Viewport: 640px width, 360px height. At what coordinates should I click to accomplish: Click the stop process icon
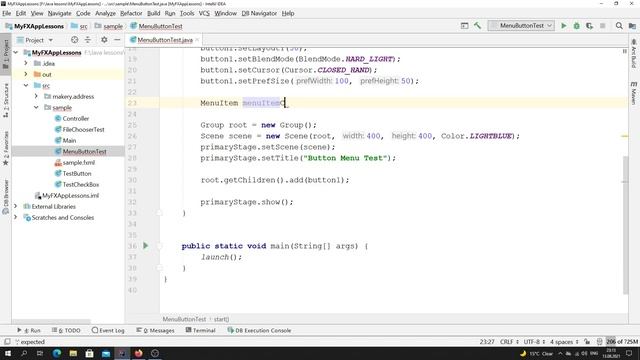coord(602,26)
